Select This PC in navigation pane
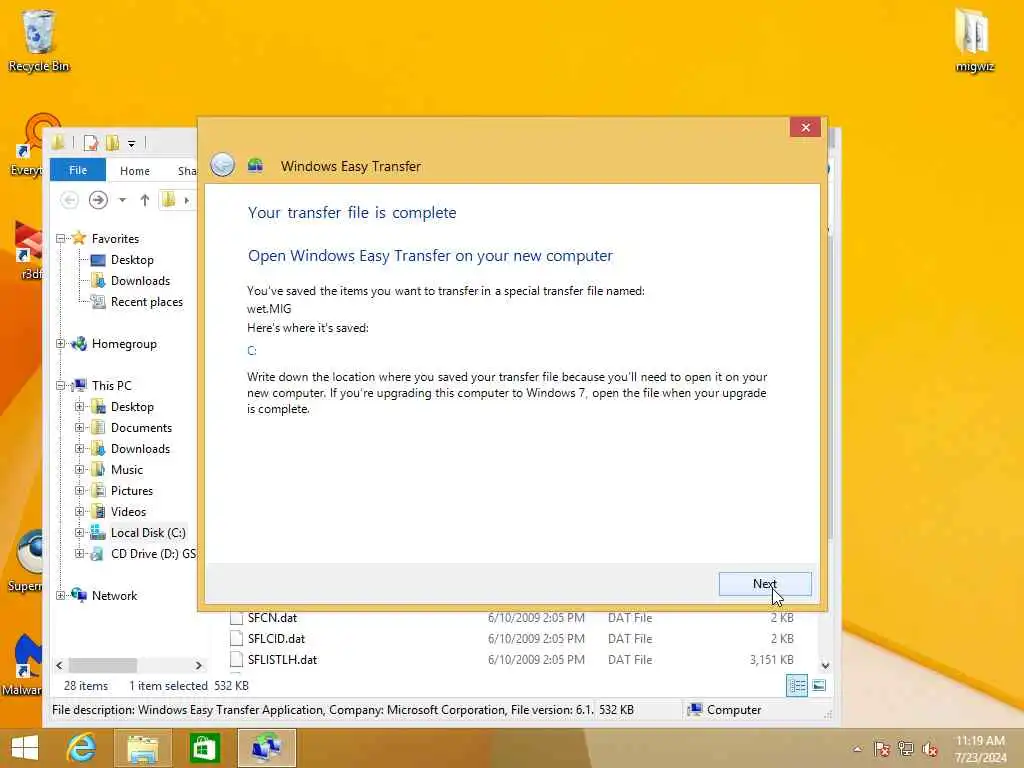The width and height of the screenshot is (1024, 768). tap(111, 385)
